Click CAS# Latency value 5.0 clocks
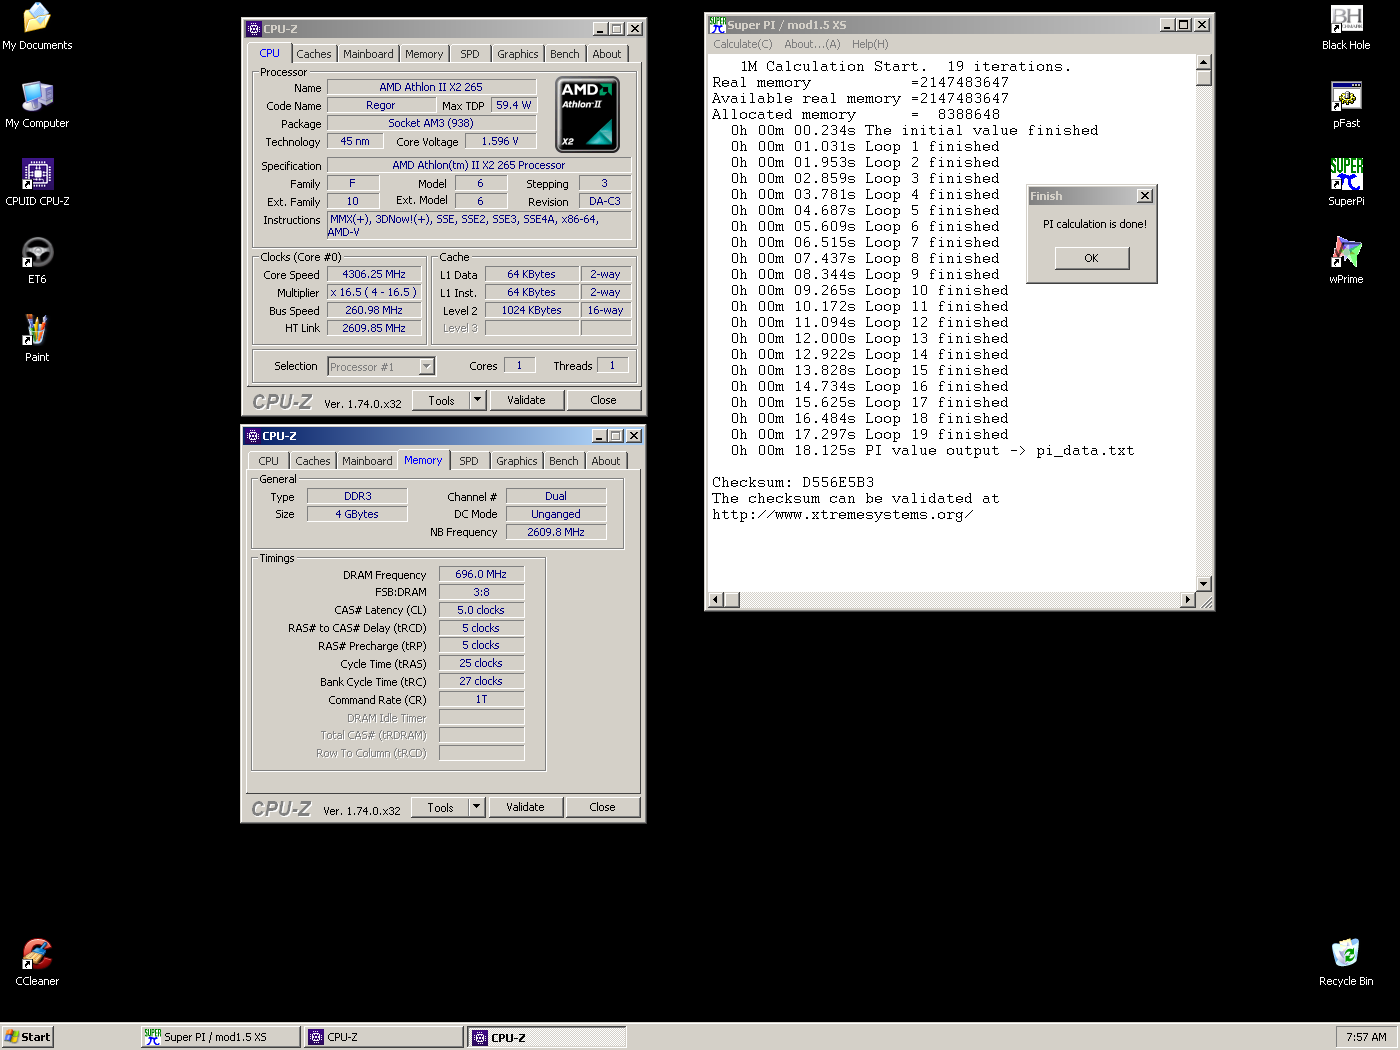Viewport: 1400px width, 1050px height. coord(481,610)
